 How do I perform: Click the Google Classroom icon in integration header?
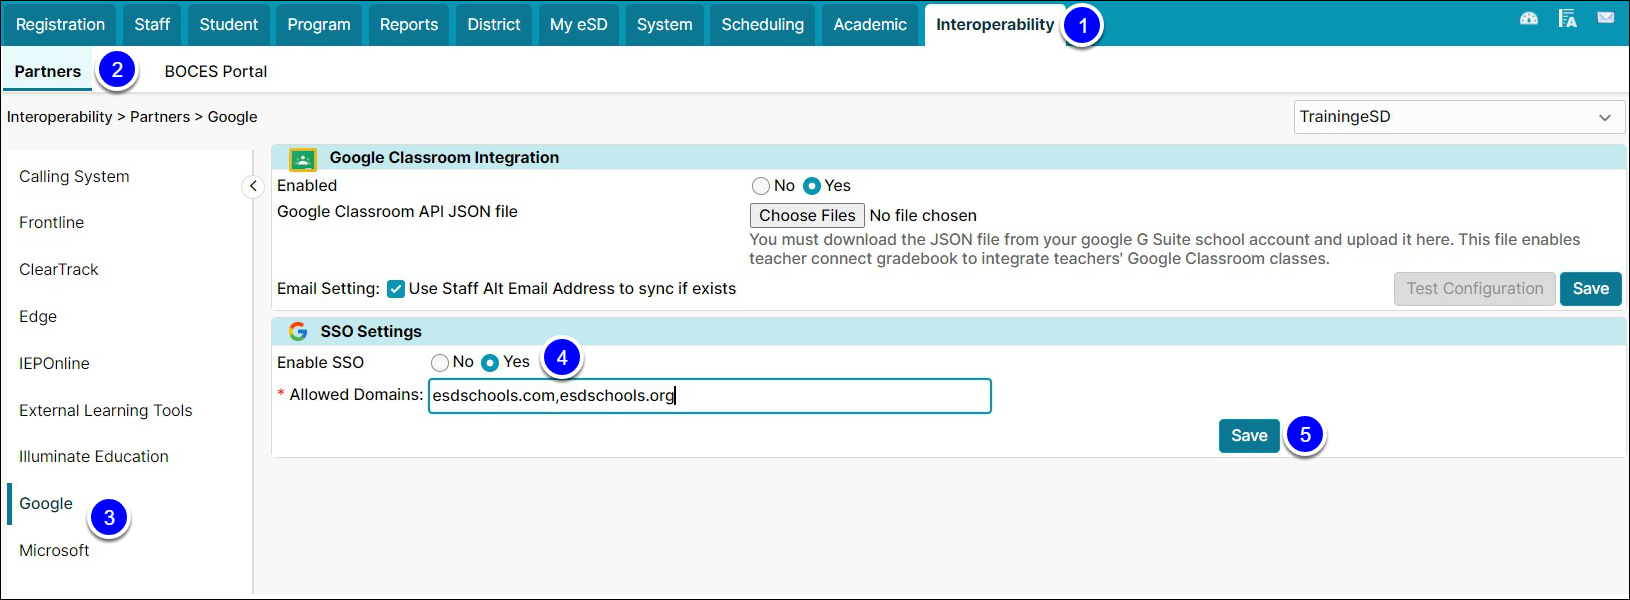click(x=303, y=159)
